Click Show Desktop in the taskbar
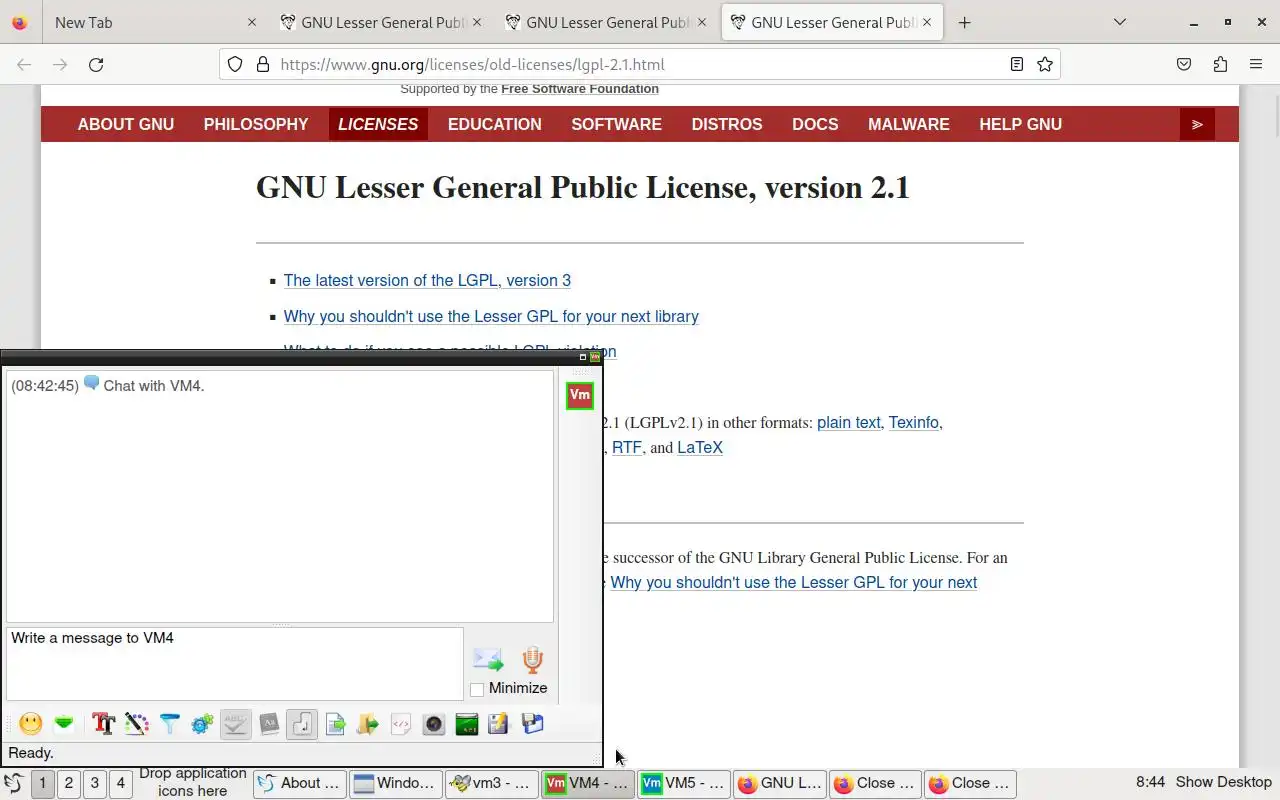 coord(1224,782)
